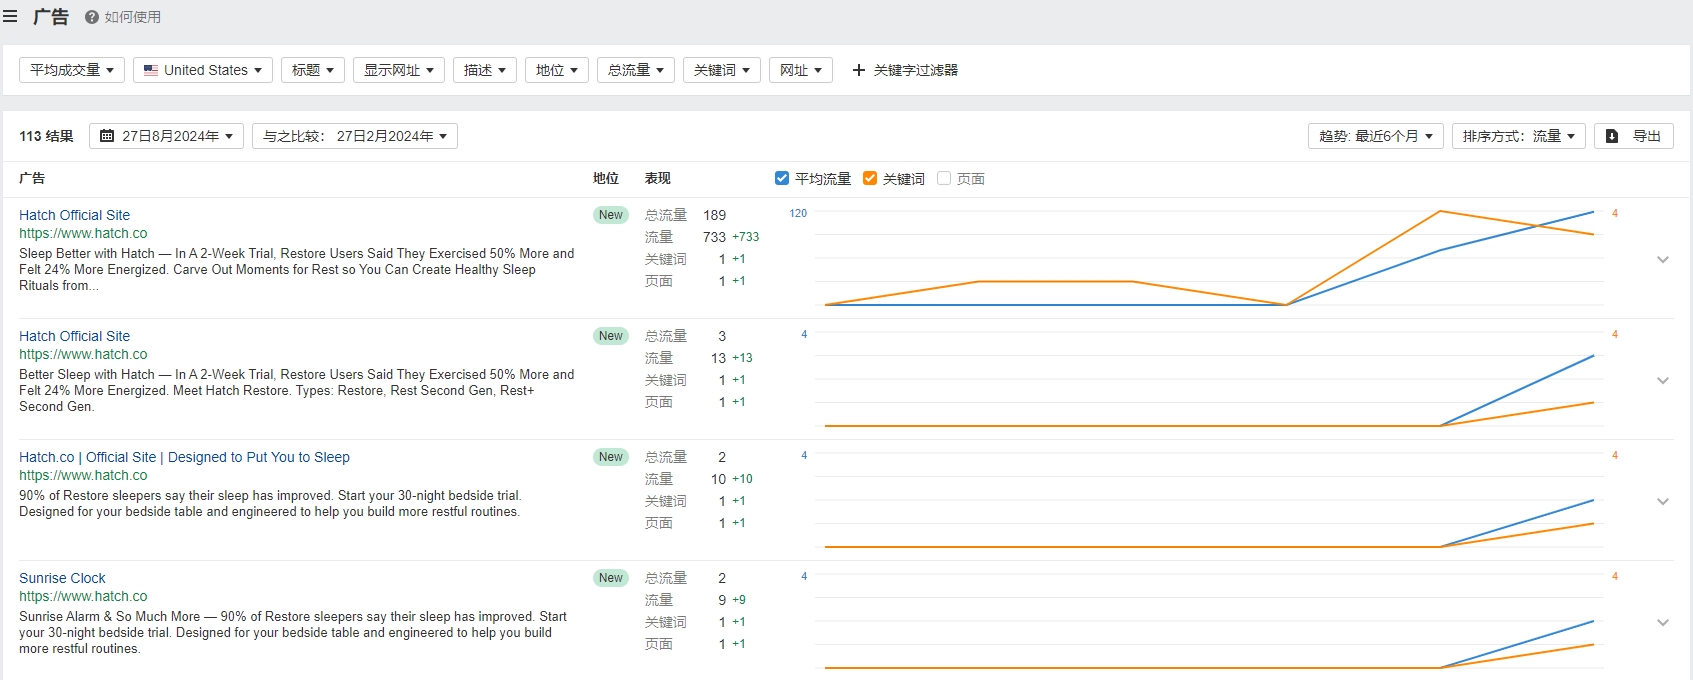Viewport: 1693px width, 680px height.
Task: Click the 表现 column header
Action: 658,178
